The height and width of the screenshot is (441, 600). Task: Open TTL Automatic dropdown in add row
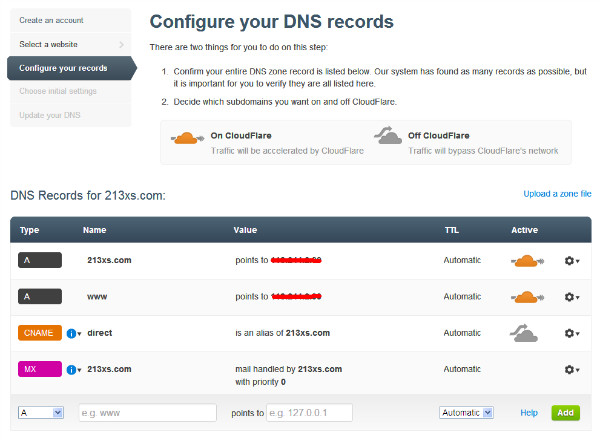[x=466, y=413]
